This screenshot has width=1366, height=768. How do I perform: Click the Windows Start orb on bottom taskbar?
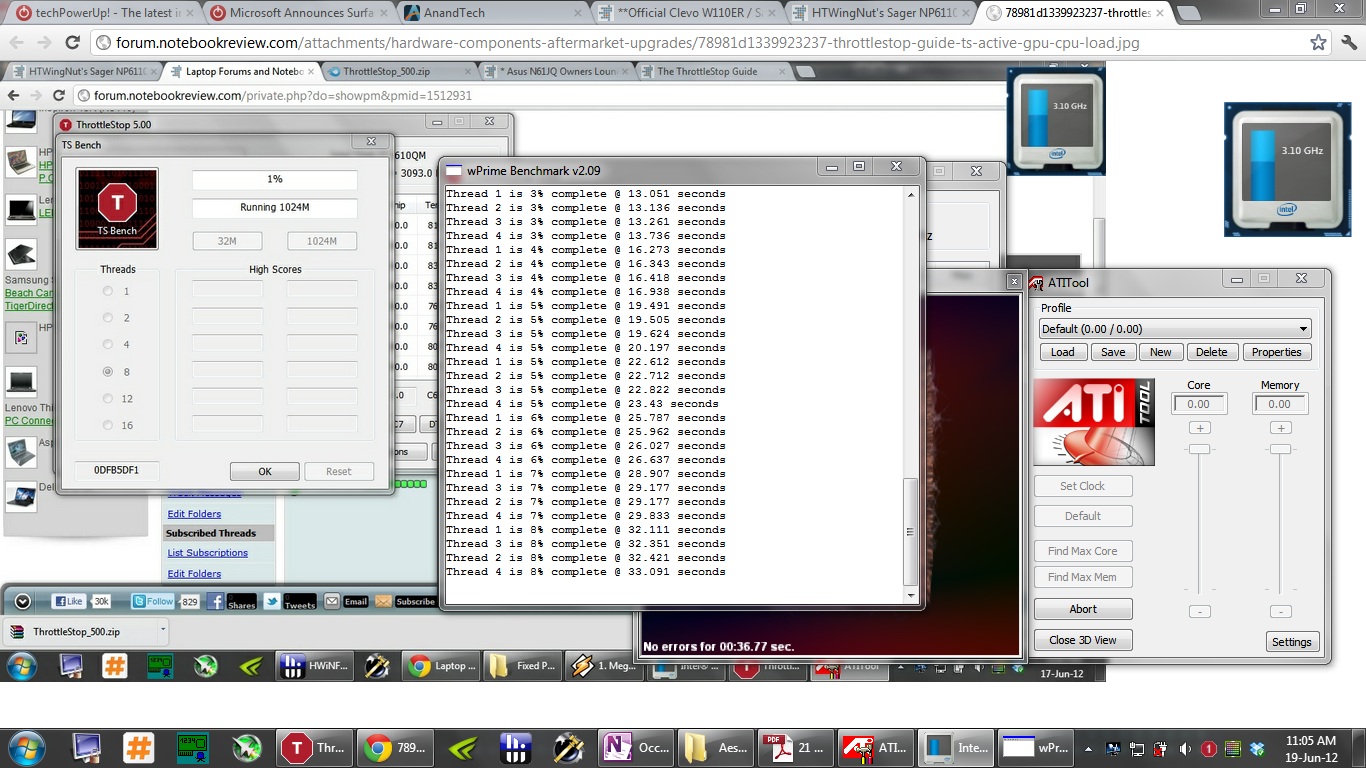point(27,748)
